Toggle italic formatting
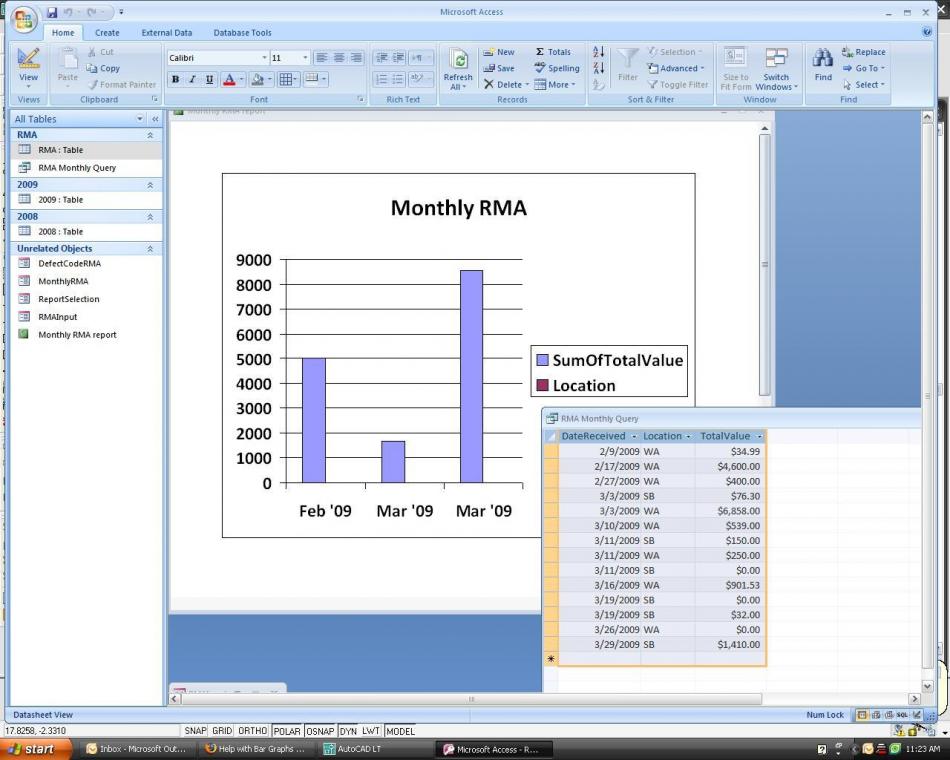 click(192, 79)
